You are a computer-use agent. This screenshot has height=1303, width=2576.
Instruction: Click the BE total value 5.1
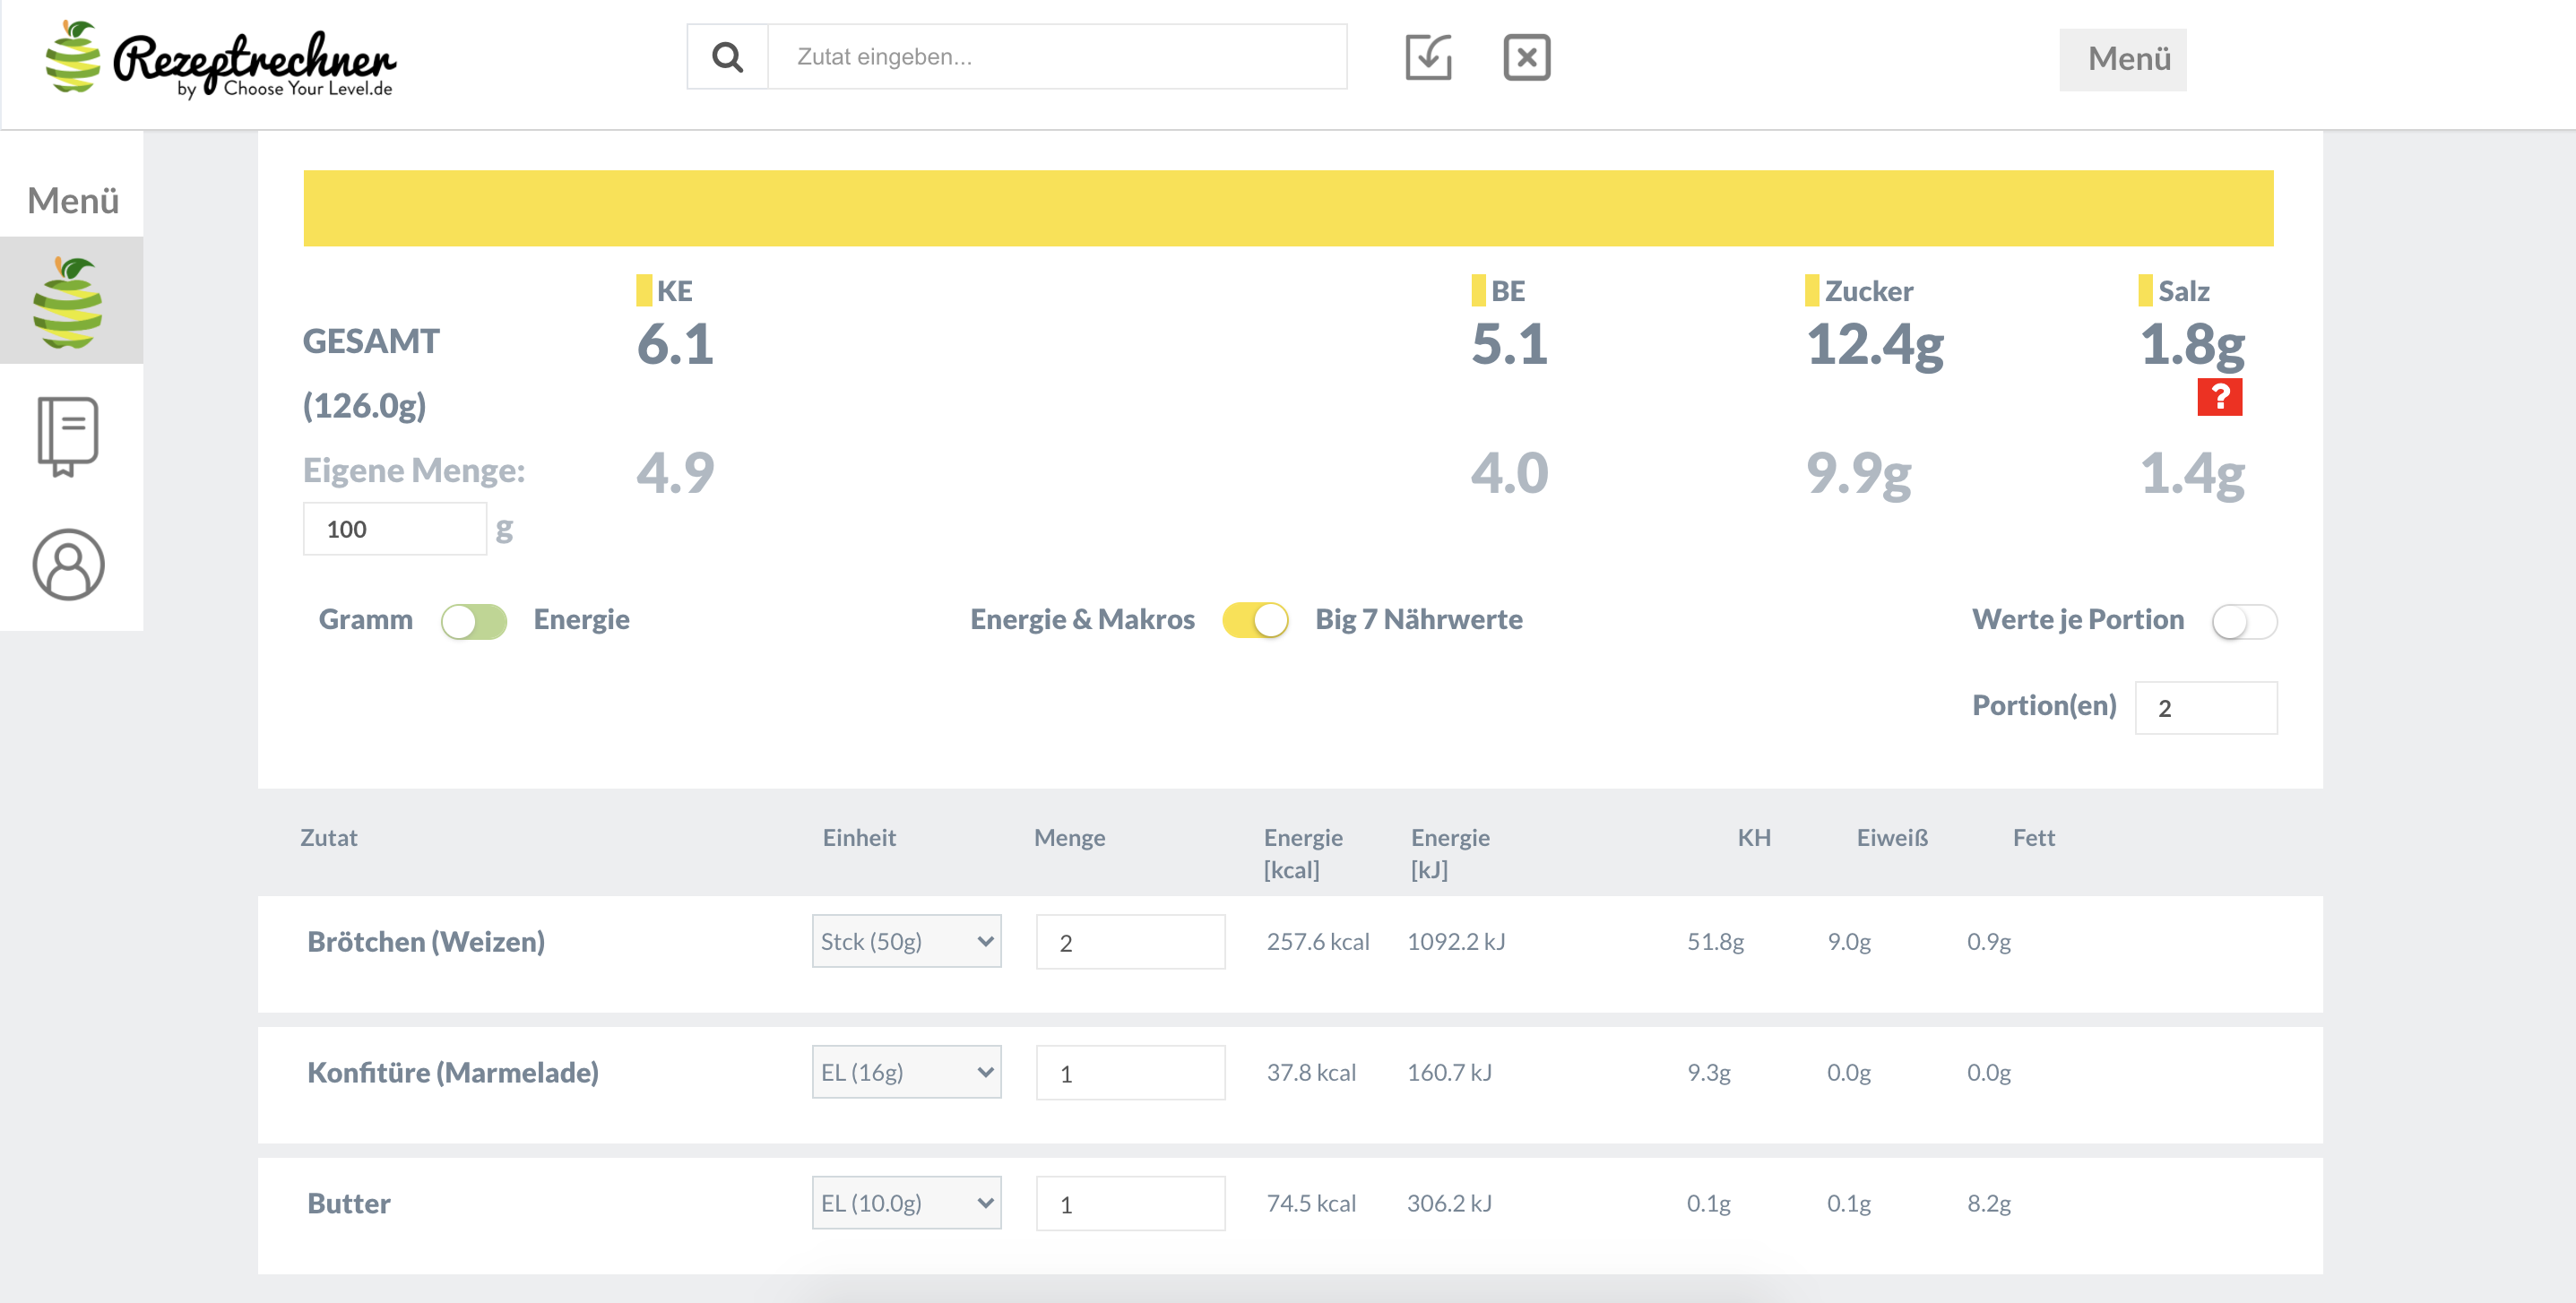point(1509,345)
